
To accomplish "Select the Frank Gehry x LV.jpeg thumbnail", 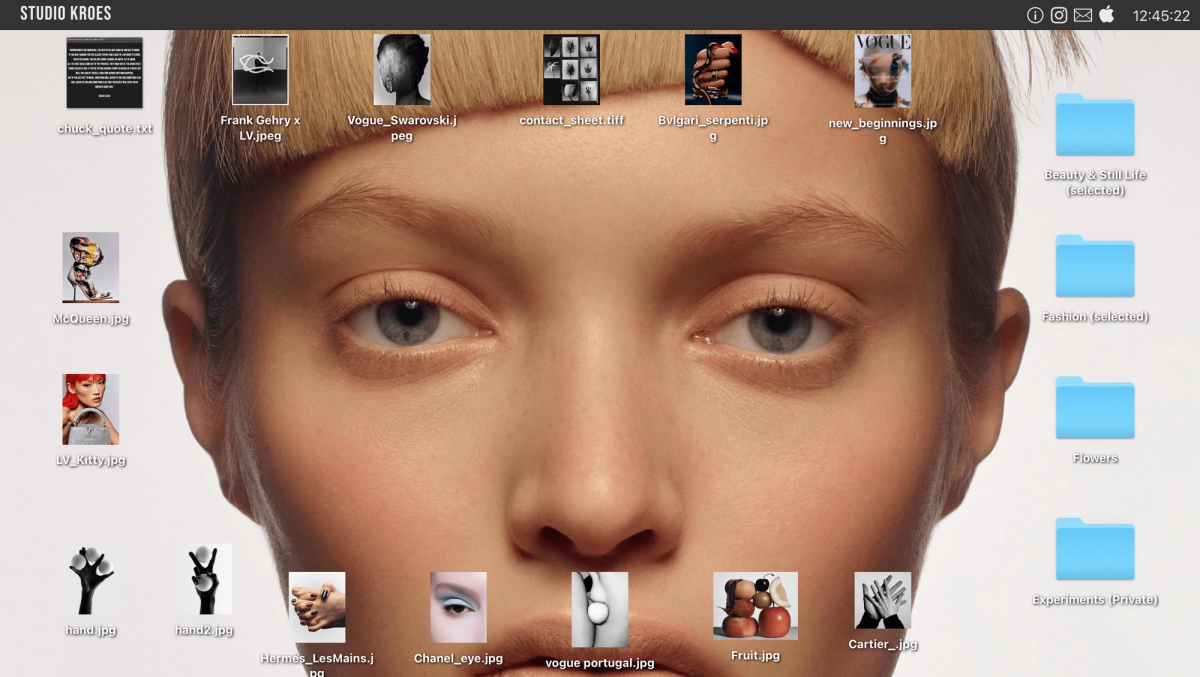I will pyautogui.click(x=260, y=70).
